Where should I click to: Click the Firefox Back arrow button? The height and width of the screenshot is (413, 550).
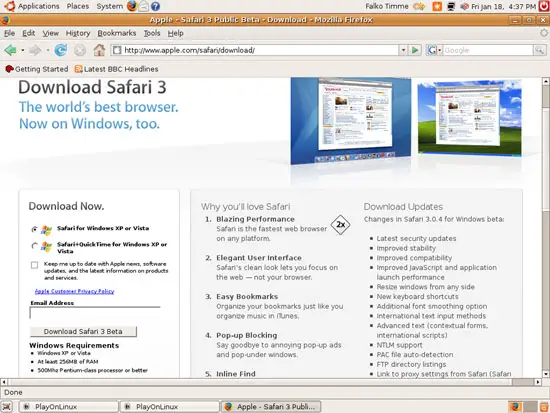tap(10, 50)
